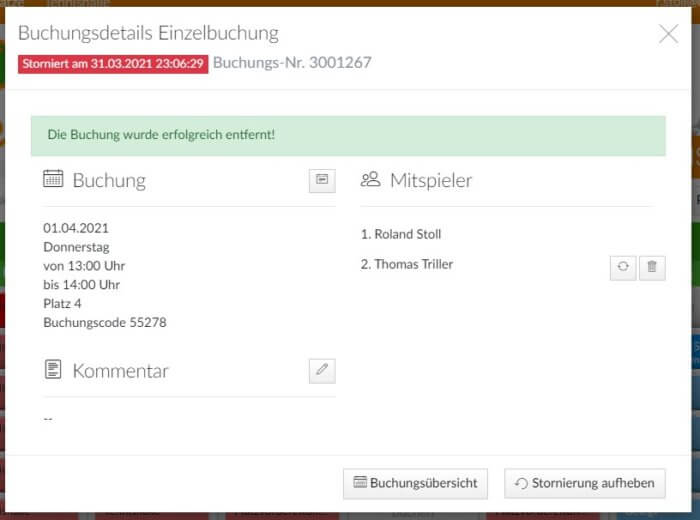Image resolution: width=700 pixels, height=520 pixels.
Task: Open the Buchungsübersicht
Action: tap(415, 483)
